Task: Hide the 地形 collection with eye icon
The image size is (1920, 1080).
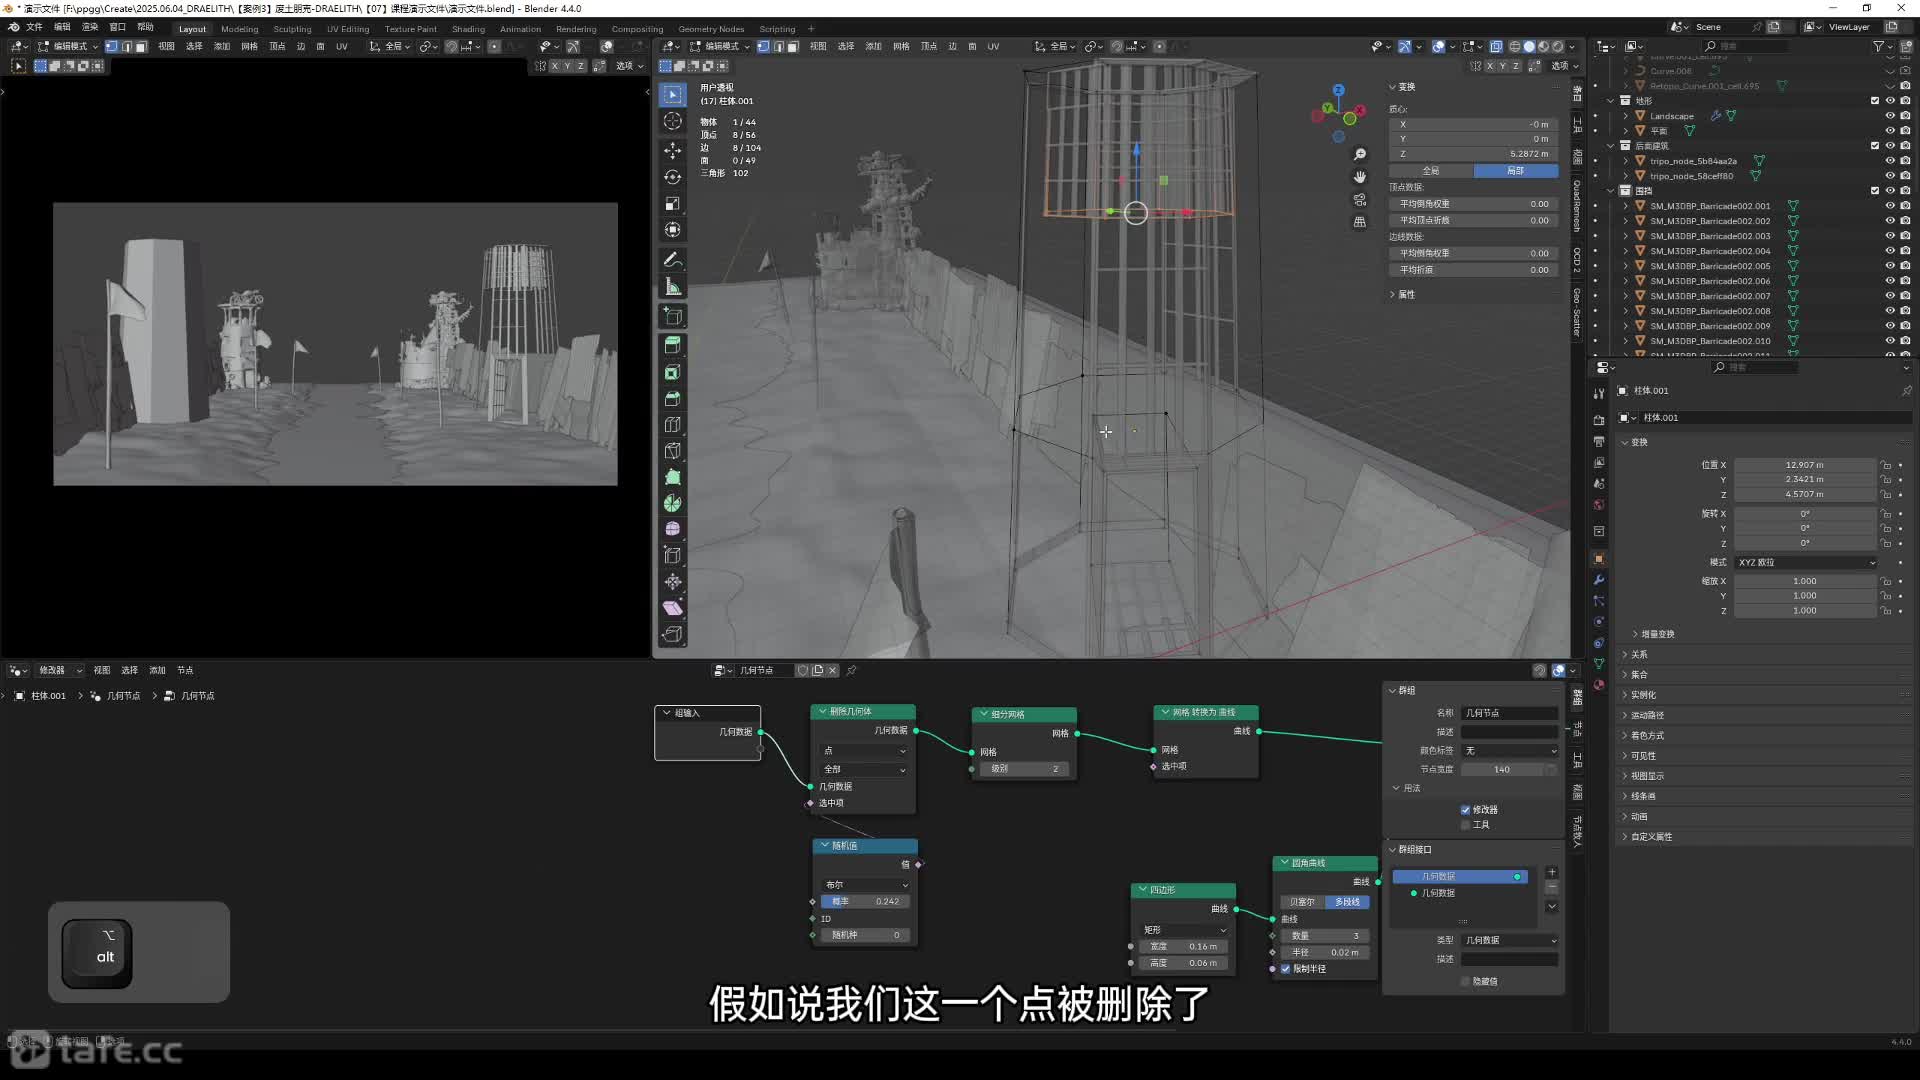Action: [1890, 101]
